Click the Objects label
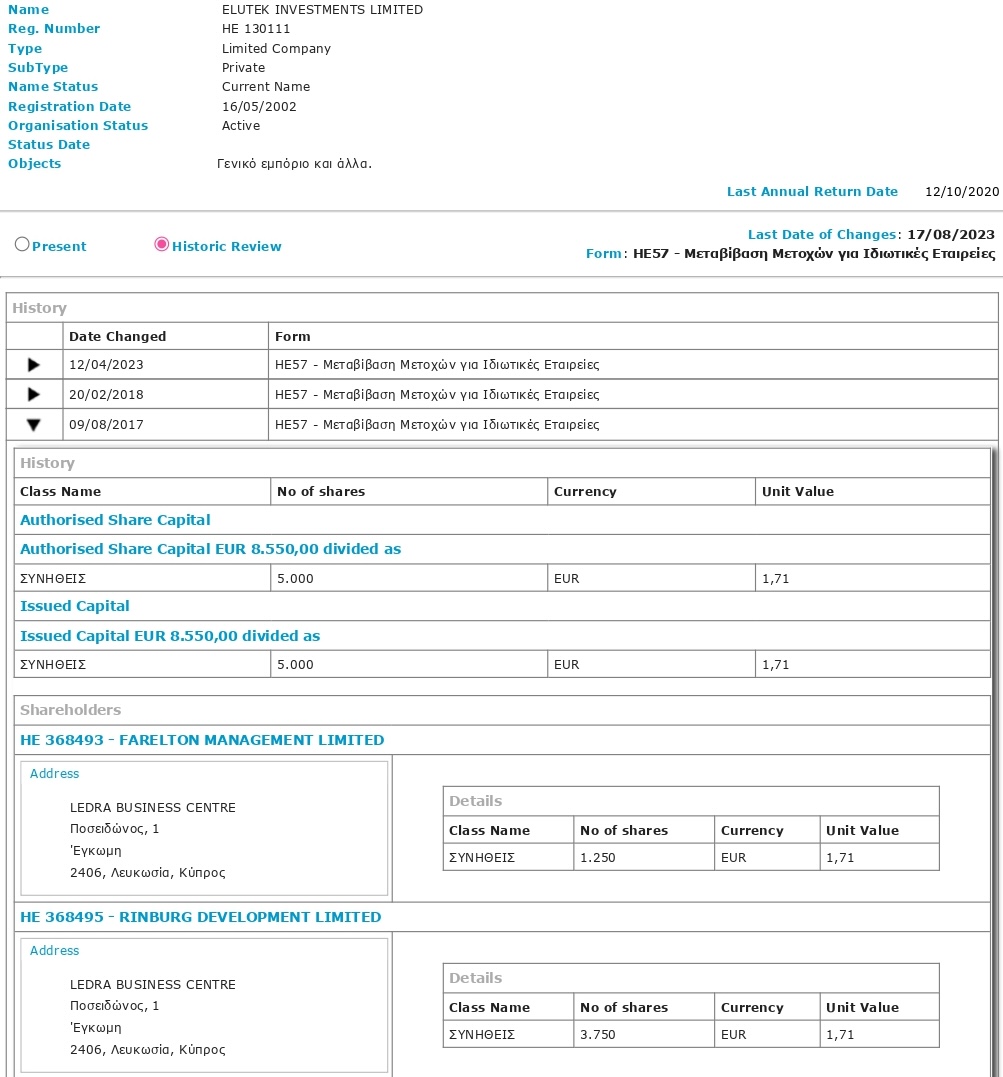1003x1077 pixels. [x=34, y=163]
